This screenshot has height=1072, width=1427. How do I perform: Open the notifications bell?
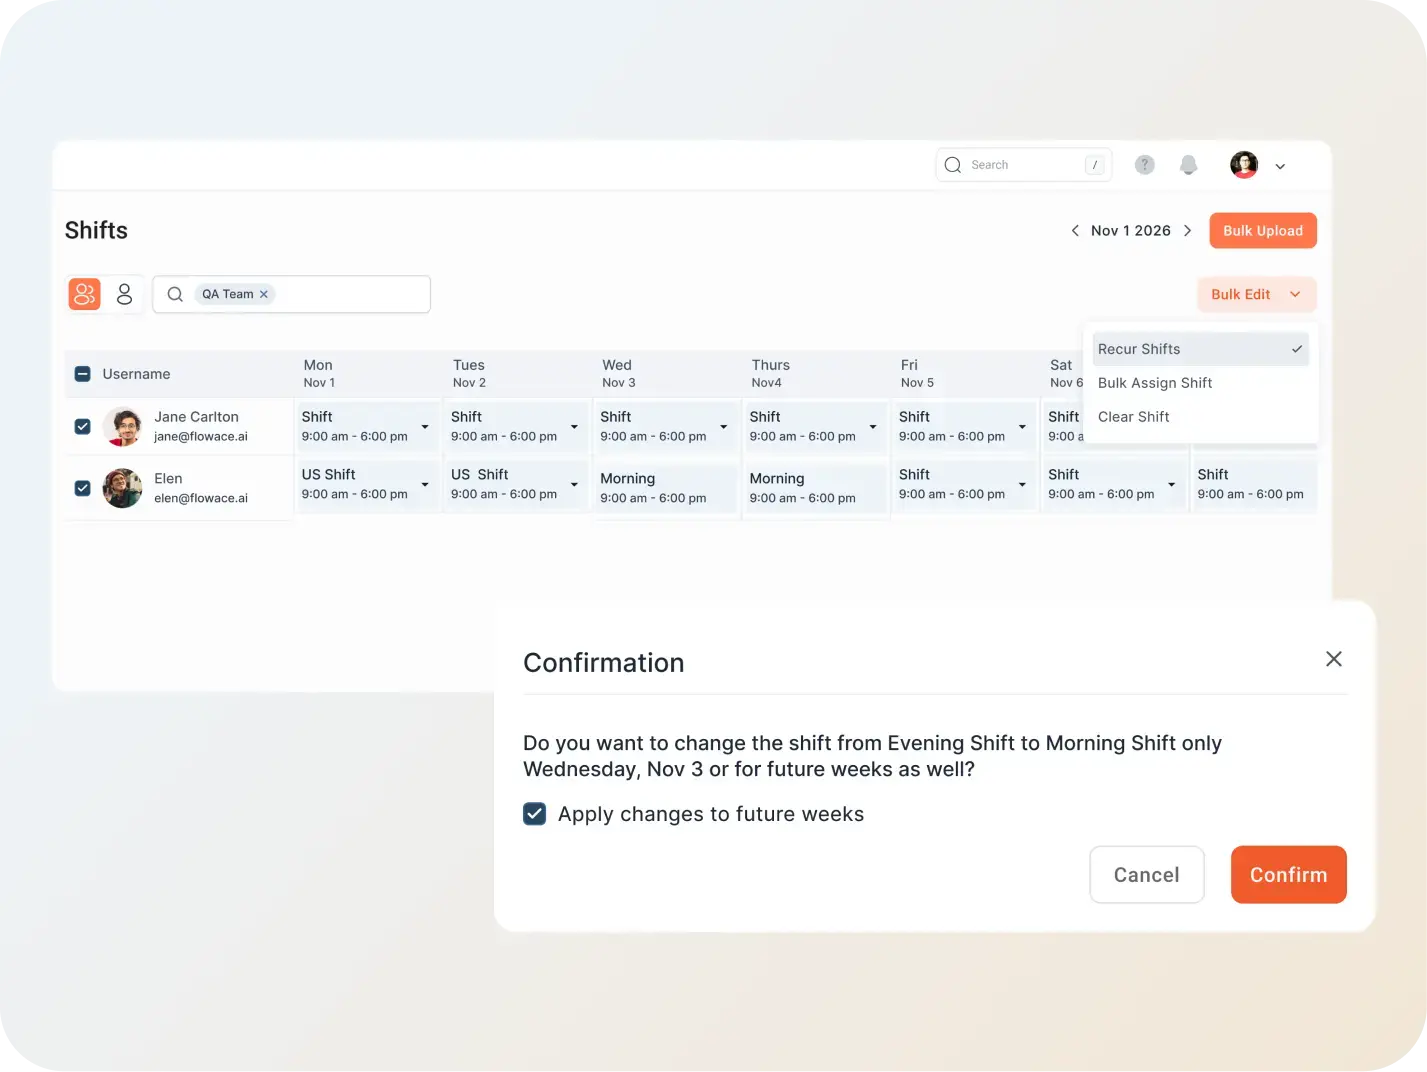1188,165
